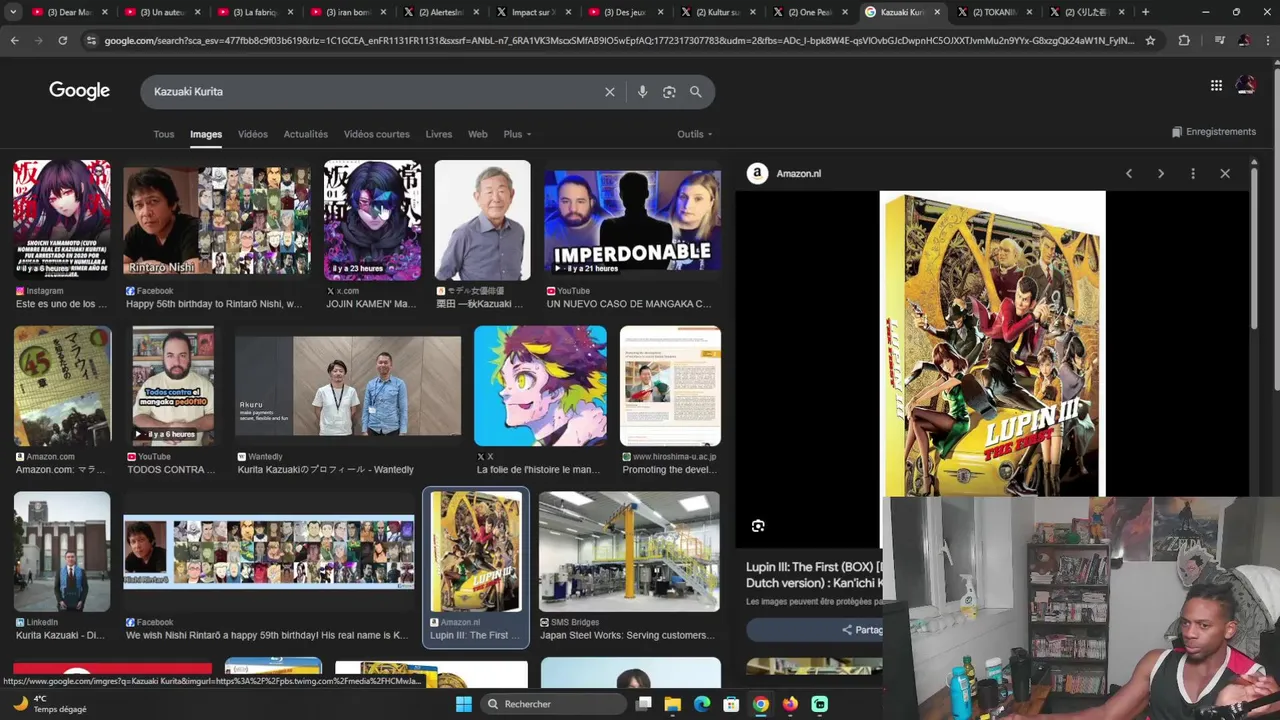Close the Amazon.nl image preview panel
Viewport: 1280px width, 720px height.
click(1225, 173)
